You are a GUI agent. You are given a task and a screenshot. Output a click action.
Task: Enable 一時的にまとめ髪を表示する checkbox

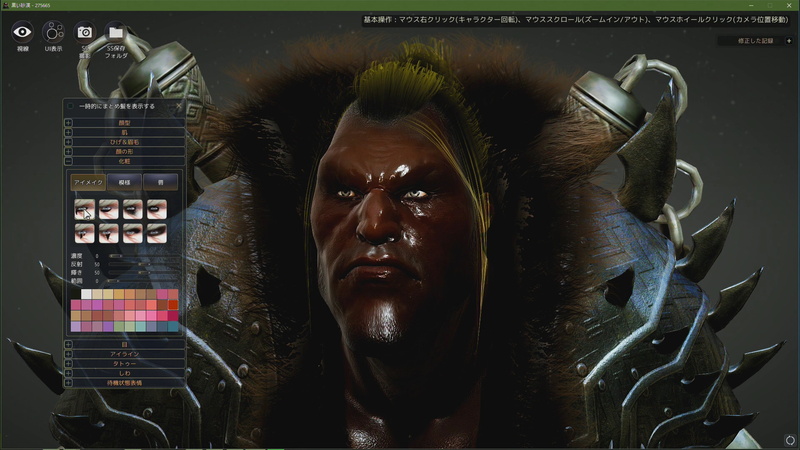[70, 106]
